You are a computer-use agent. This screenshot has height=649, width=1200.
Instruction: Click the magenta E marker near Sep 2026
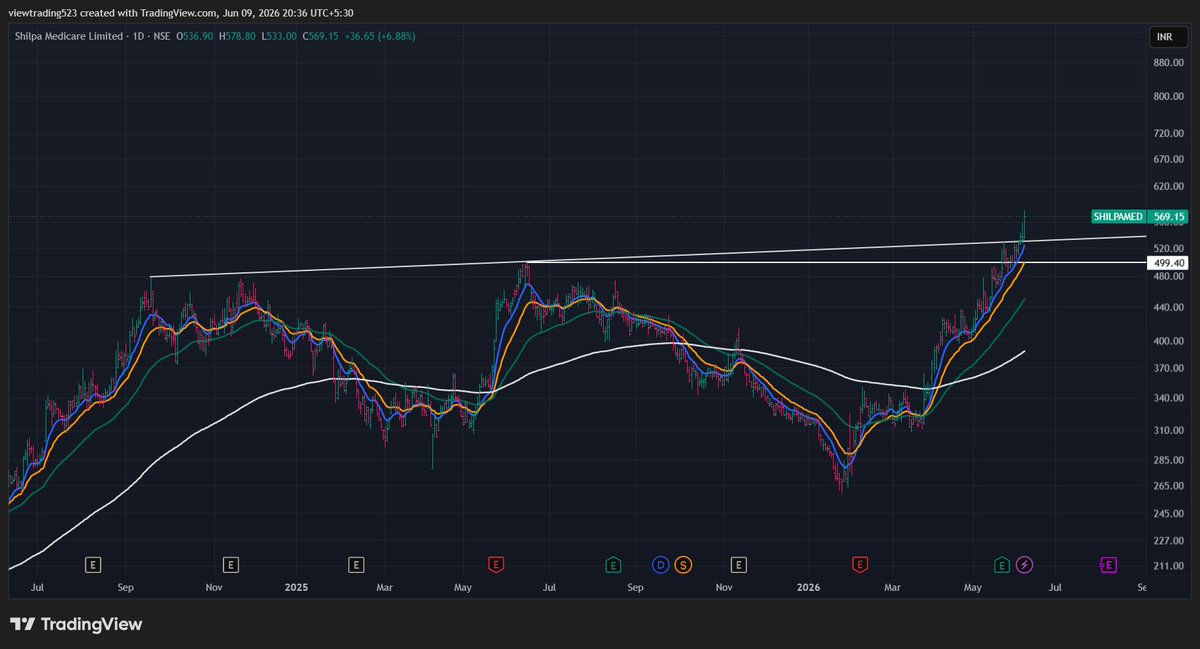tap(1108, 565)
